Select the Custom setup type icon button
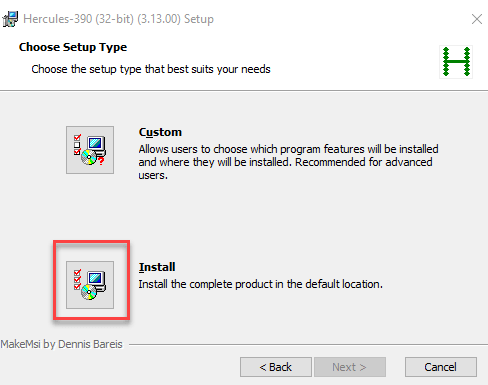This screenshot has height=385, width=488. coord(90,150)
